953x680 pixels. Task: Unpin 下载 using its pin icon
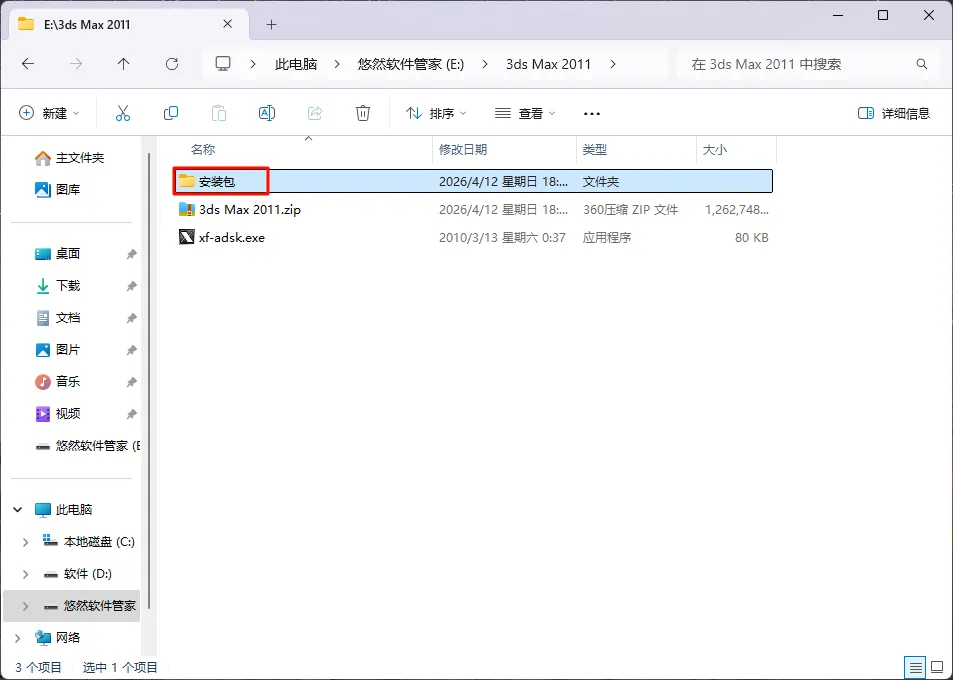point(131,286)
